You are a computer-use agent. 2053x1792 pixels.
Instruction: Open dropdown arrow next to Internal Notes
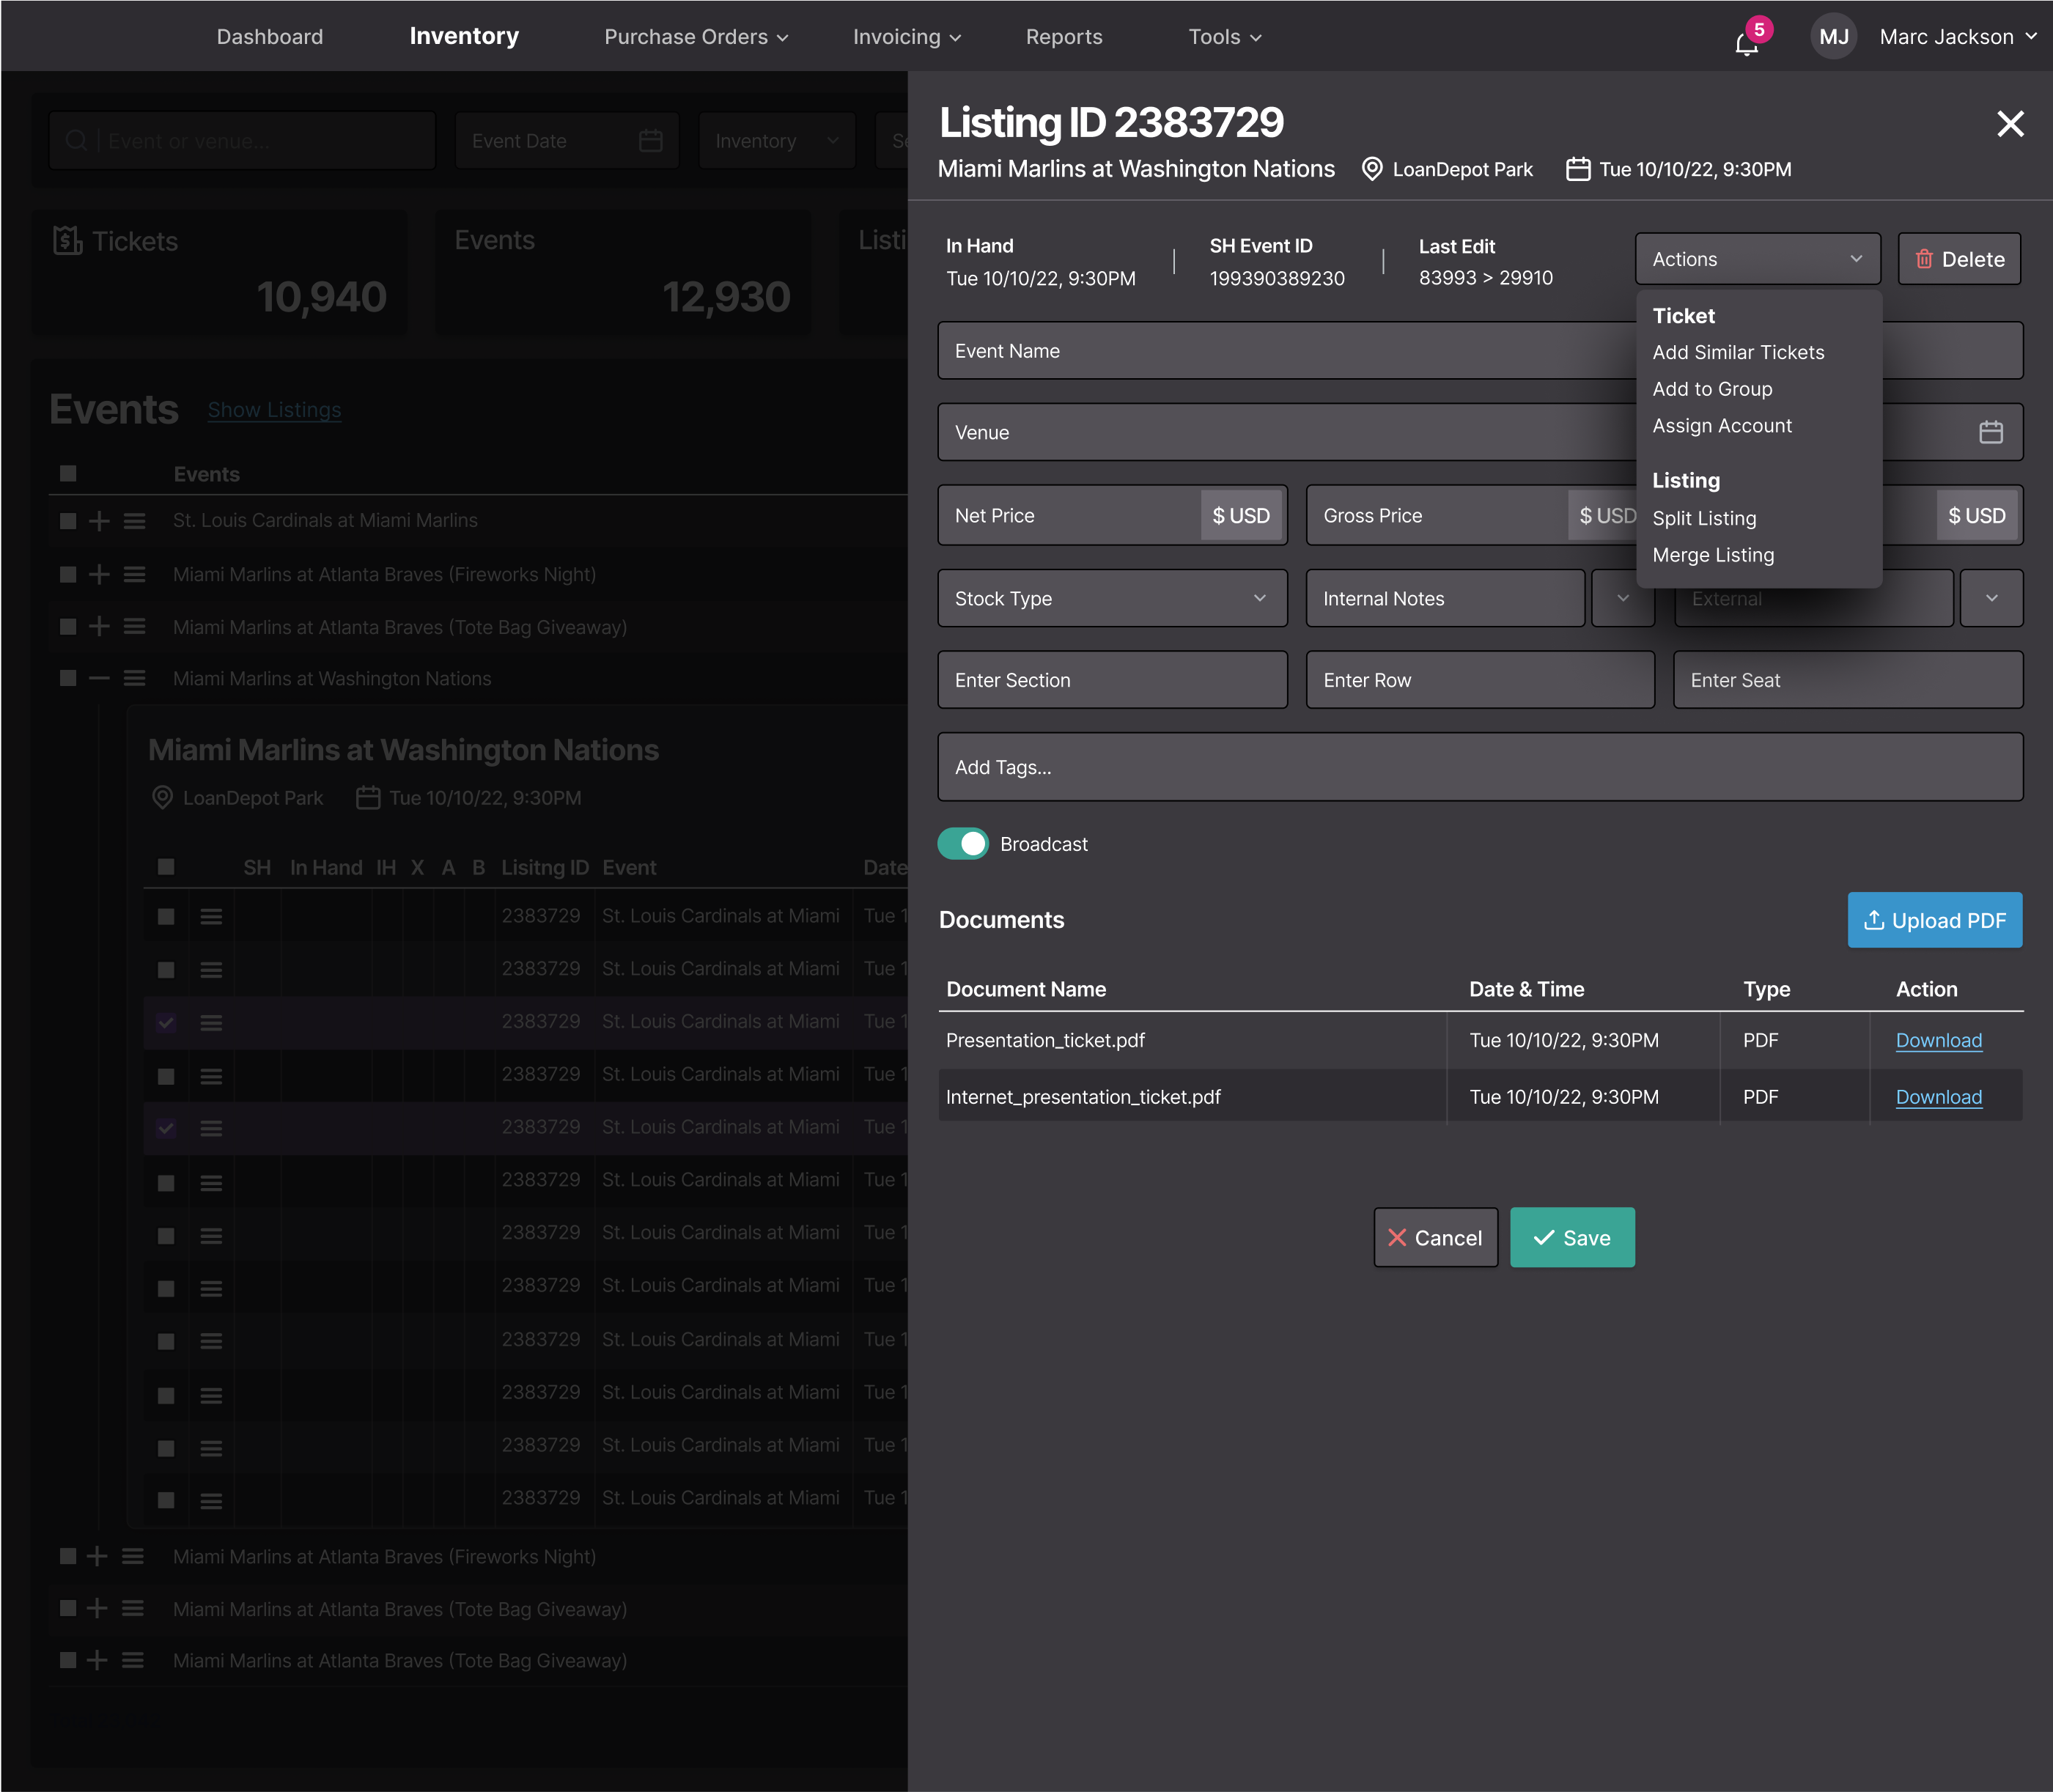coord(1622,598)
